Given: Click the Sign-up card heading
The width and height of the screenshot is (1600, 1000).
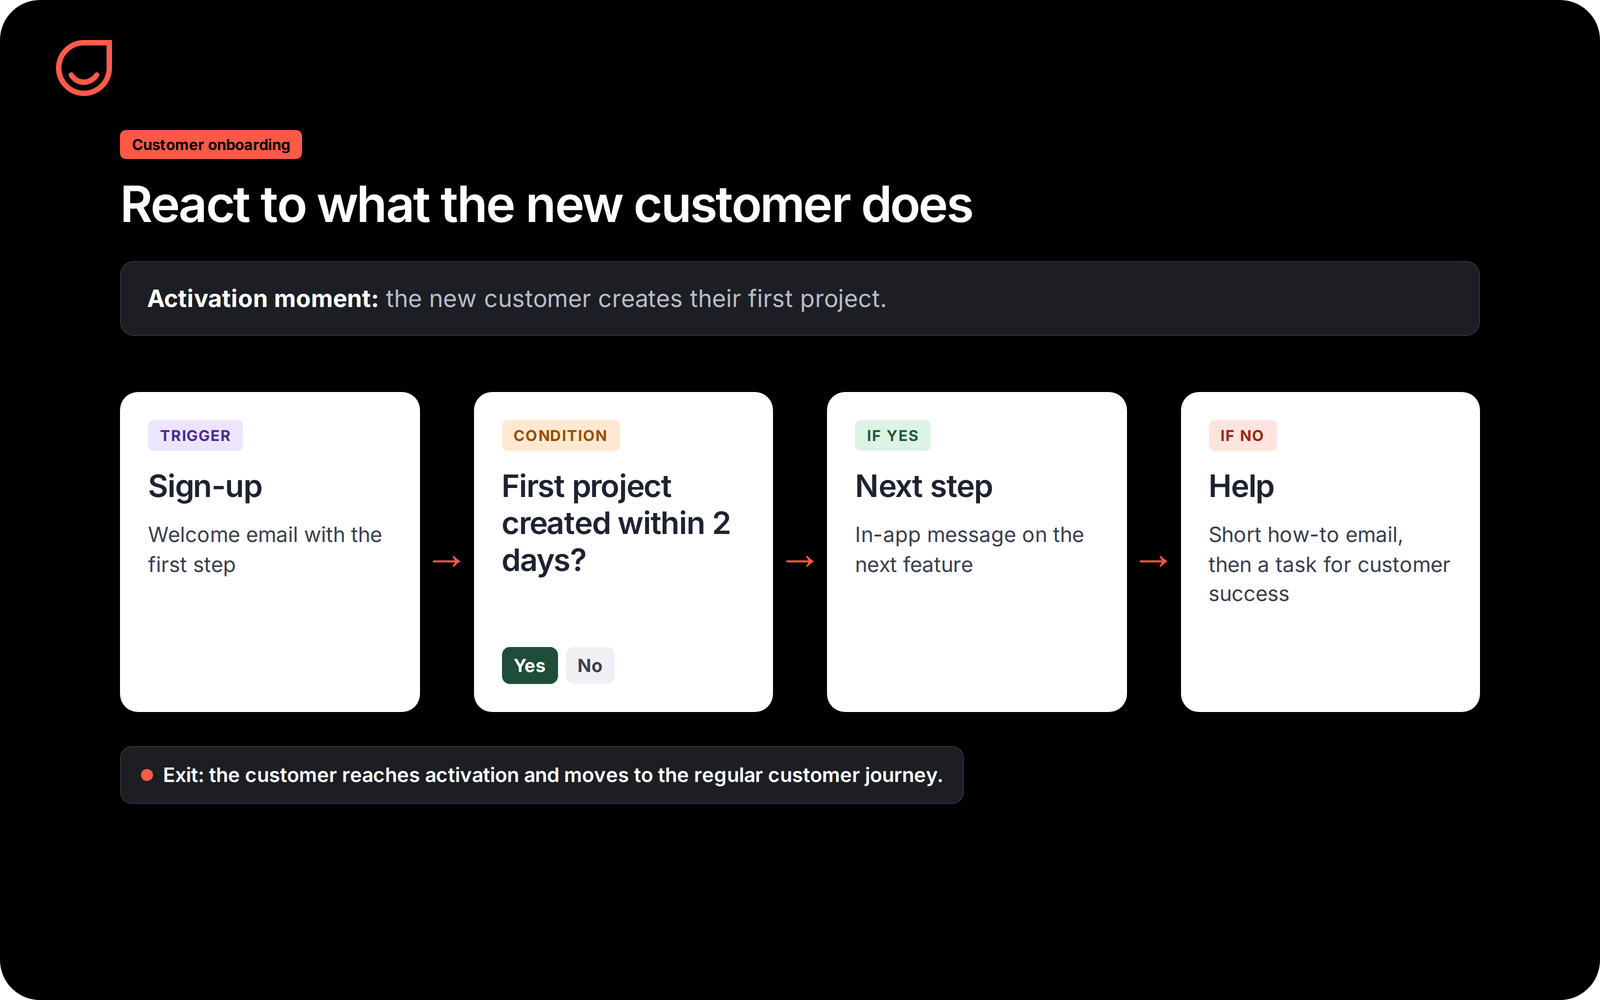Looking at the screenshot, I should click(x=205, y=487).
